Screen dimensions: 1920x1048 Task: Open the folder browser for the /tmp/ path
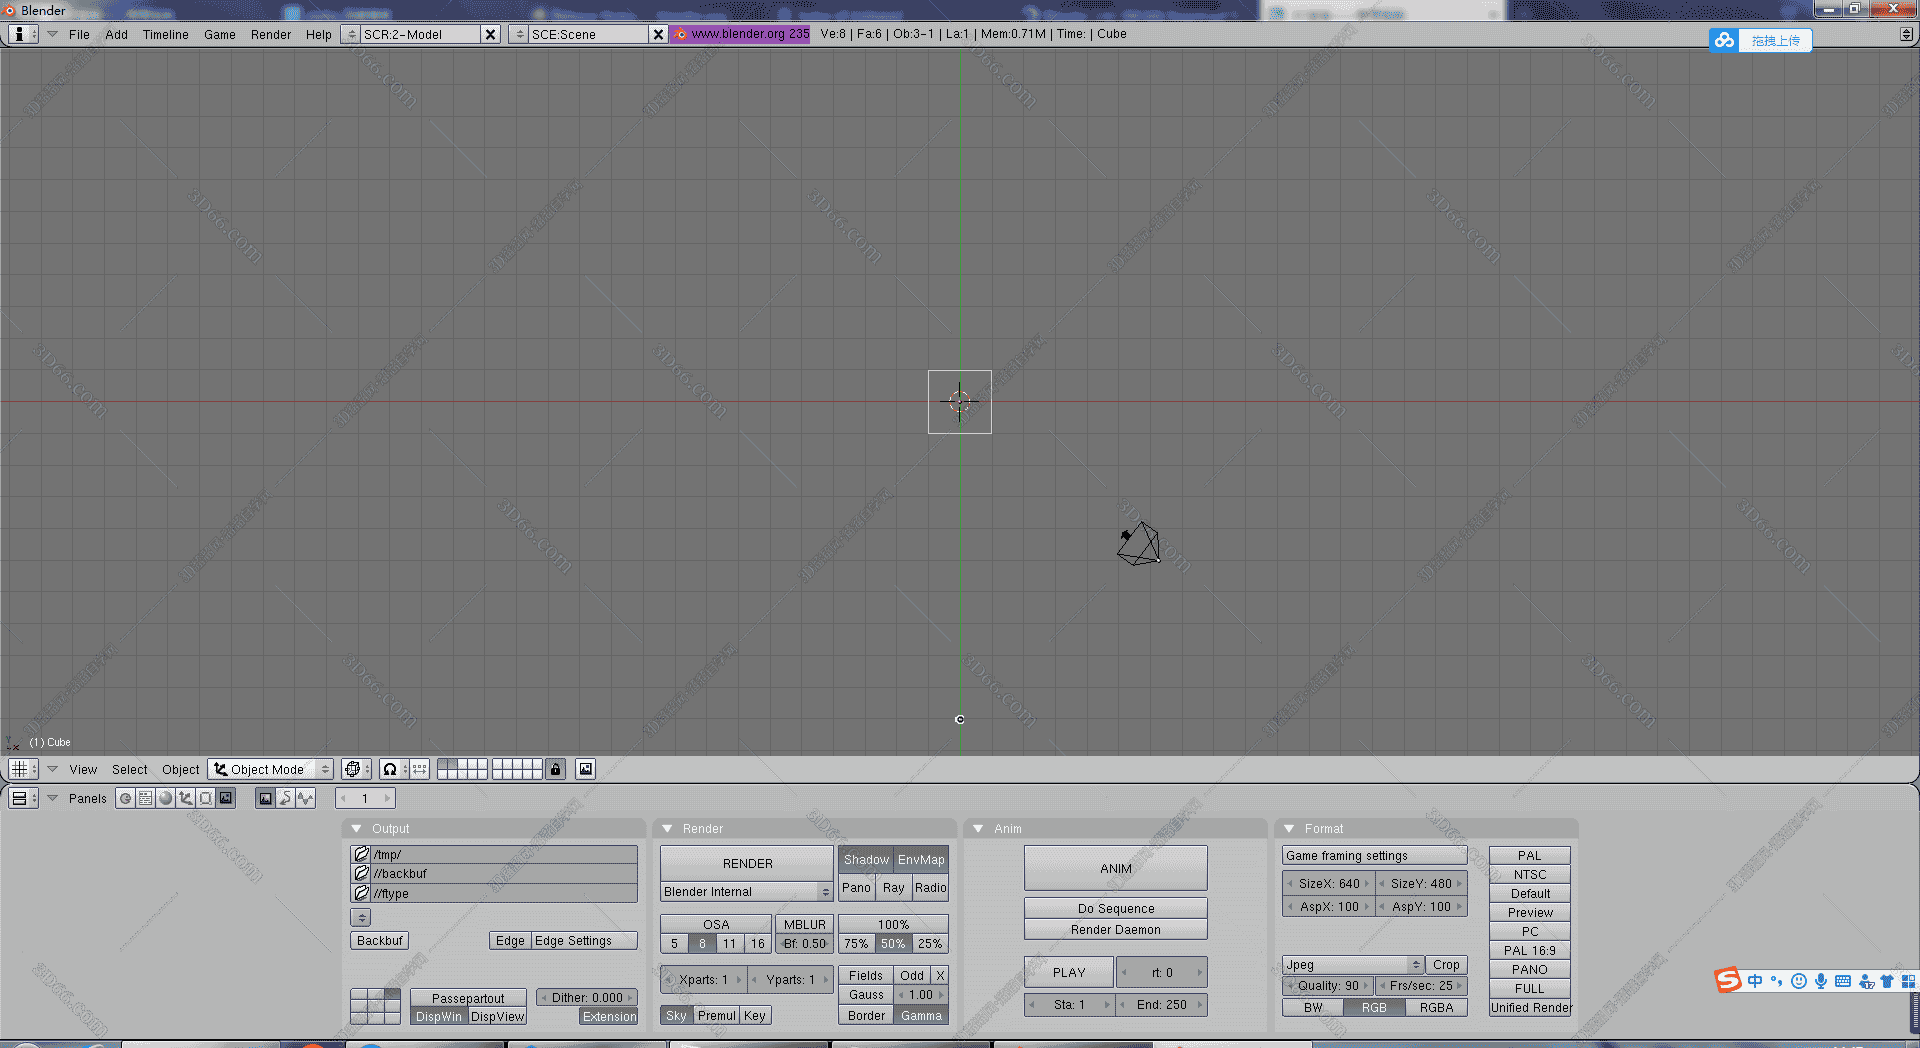(361, 855)
